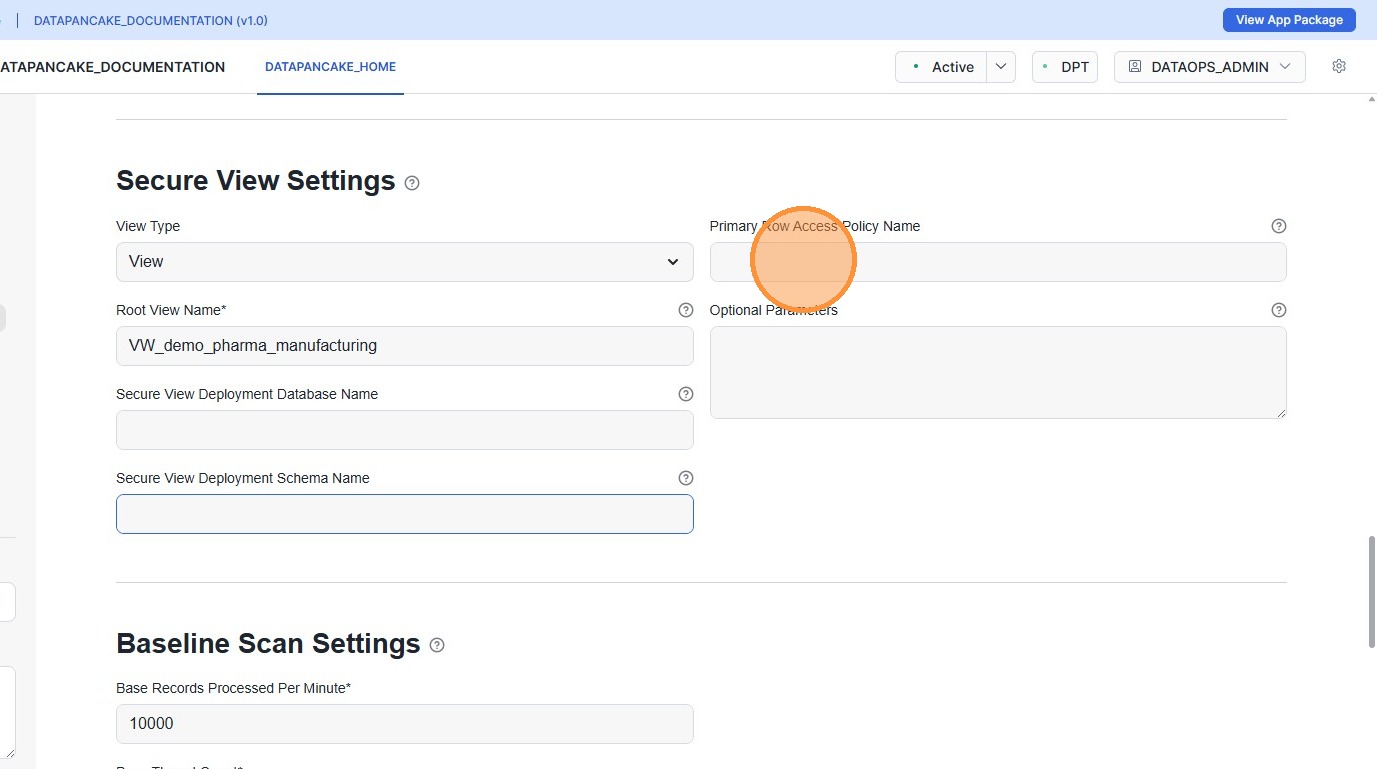The image size is (1377, 769).
Task: Open the chevron next to Active status
Action: click(1001, 67)
